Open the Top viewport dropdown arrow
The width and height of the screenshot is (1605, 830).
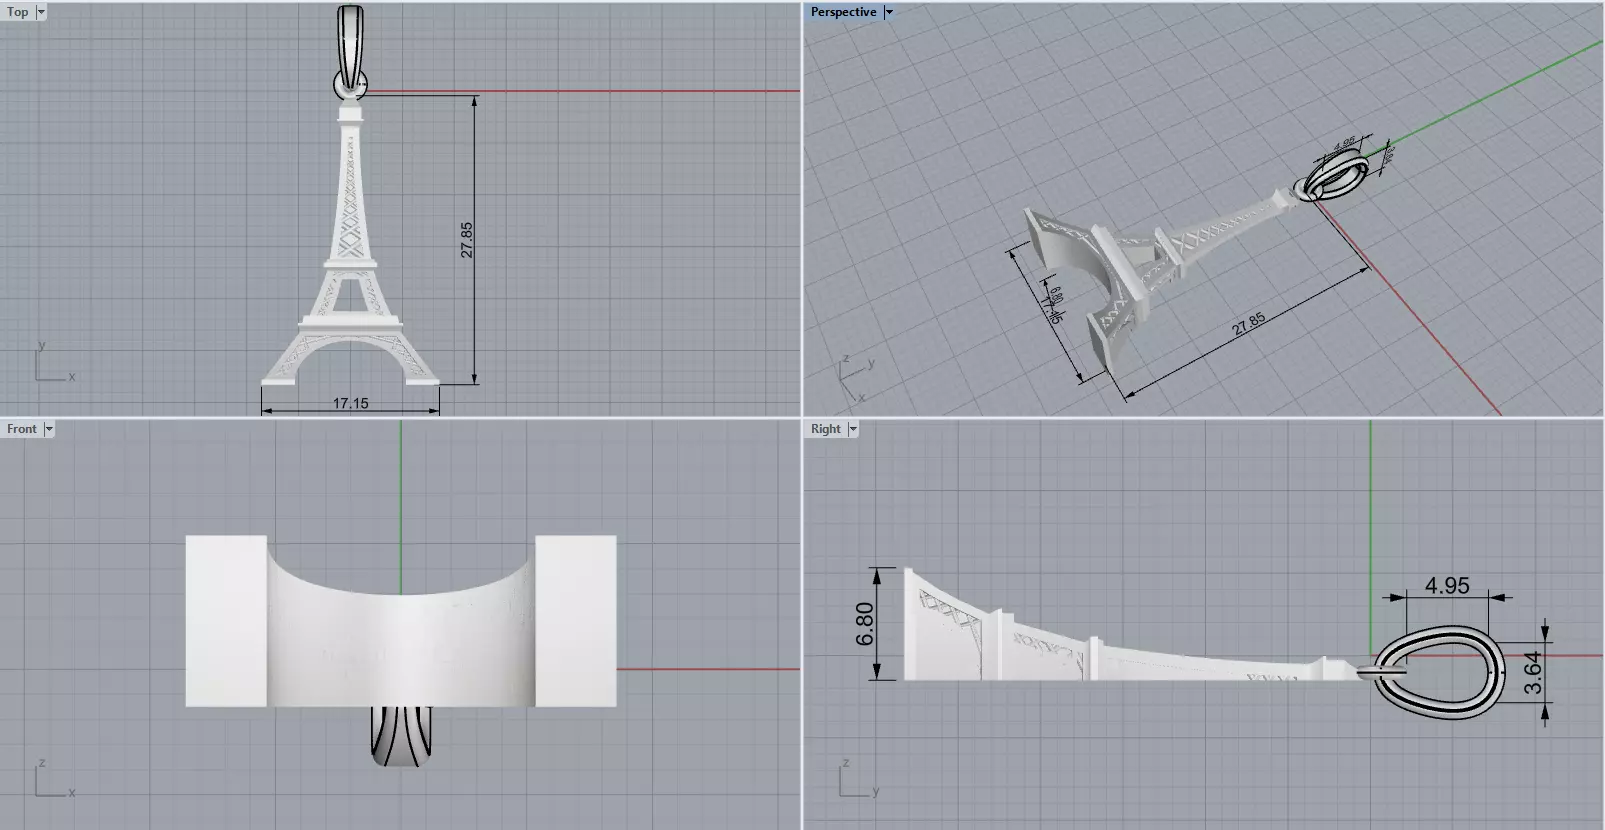[40, 12]
